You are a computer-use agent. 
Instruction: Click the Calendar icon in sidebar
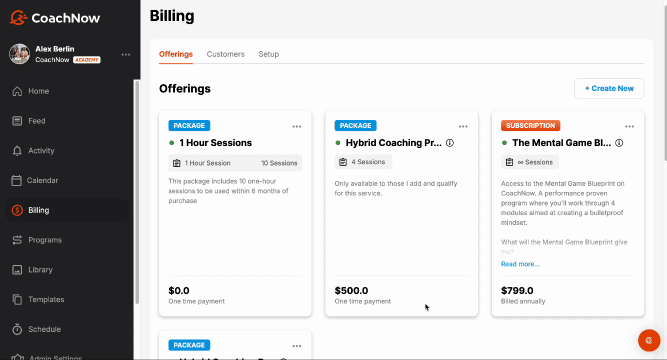point(16,180)
